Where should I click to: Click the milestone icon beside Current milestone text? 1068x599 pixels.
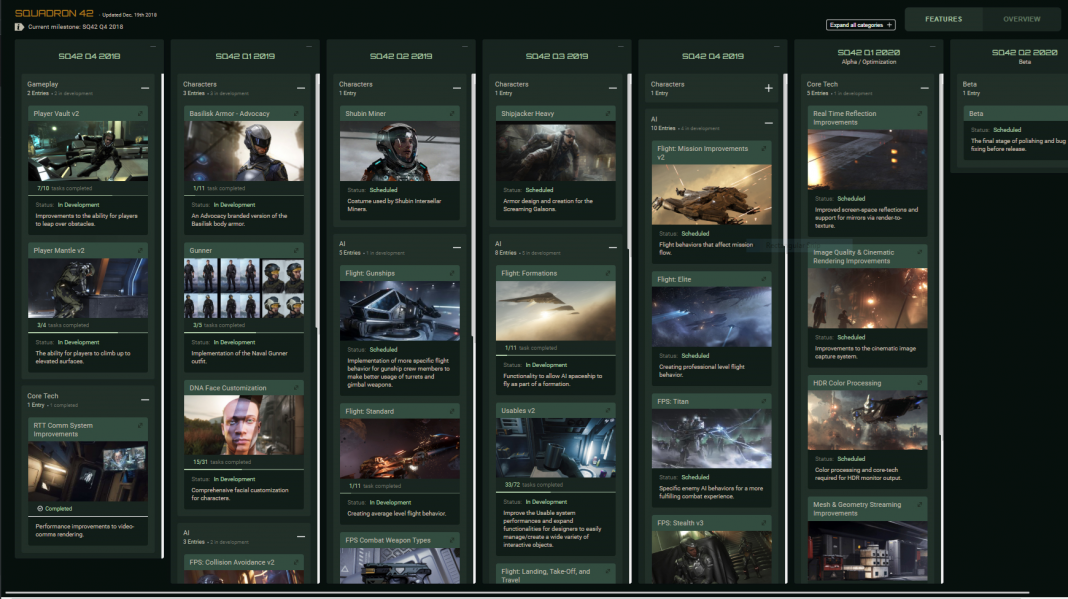tap(19, 27)
